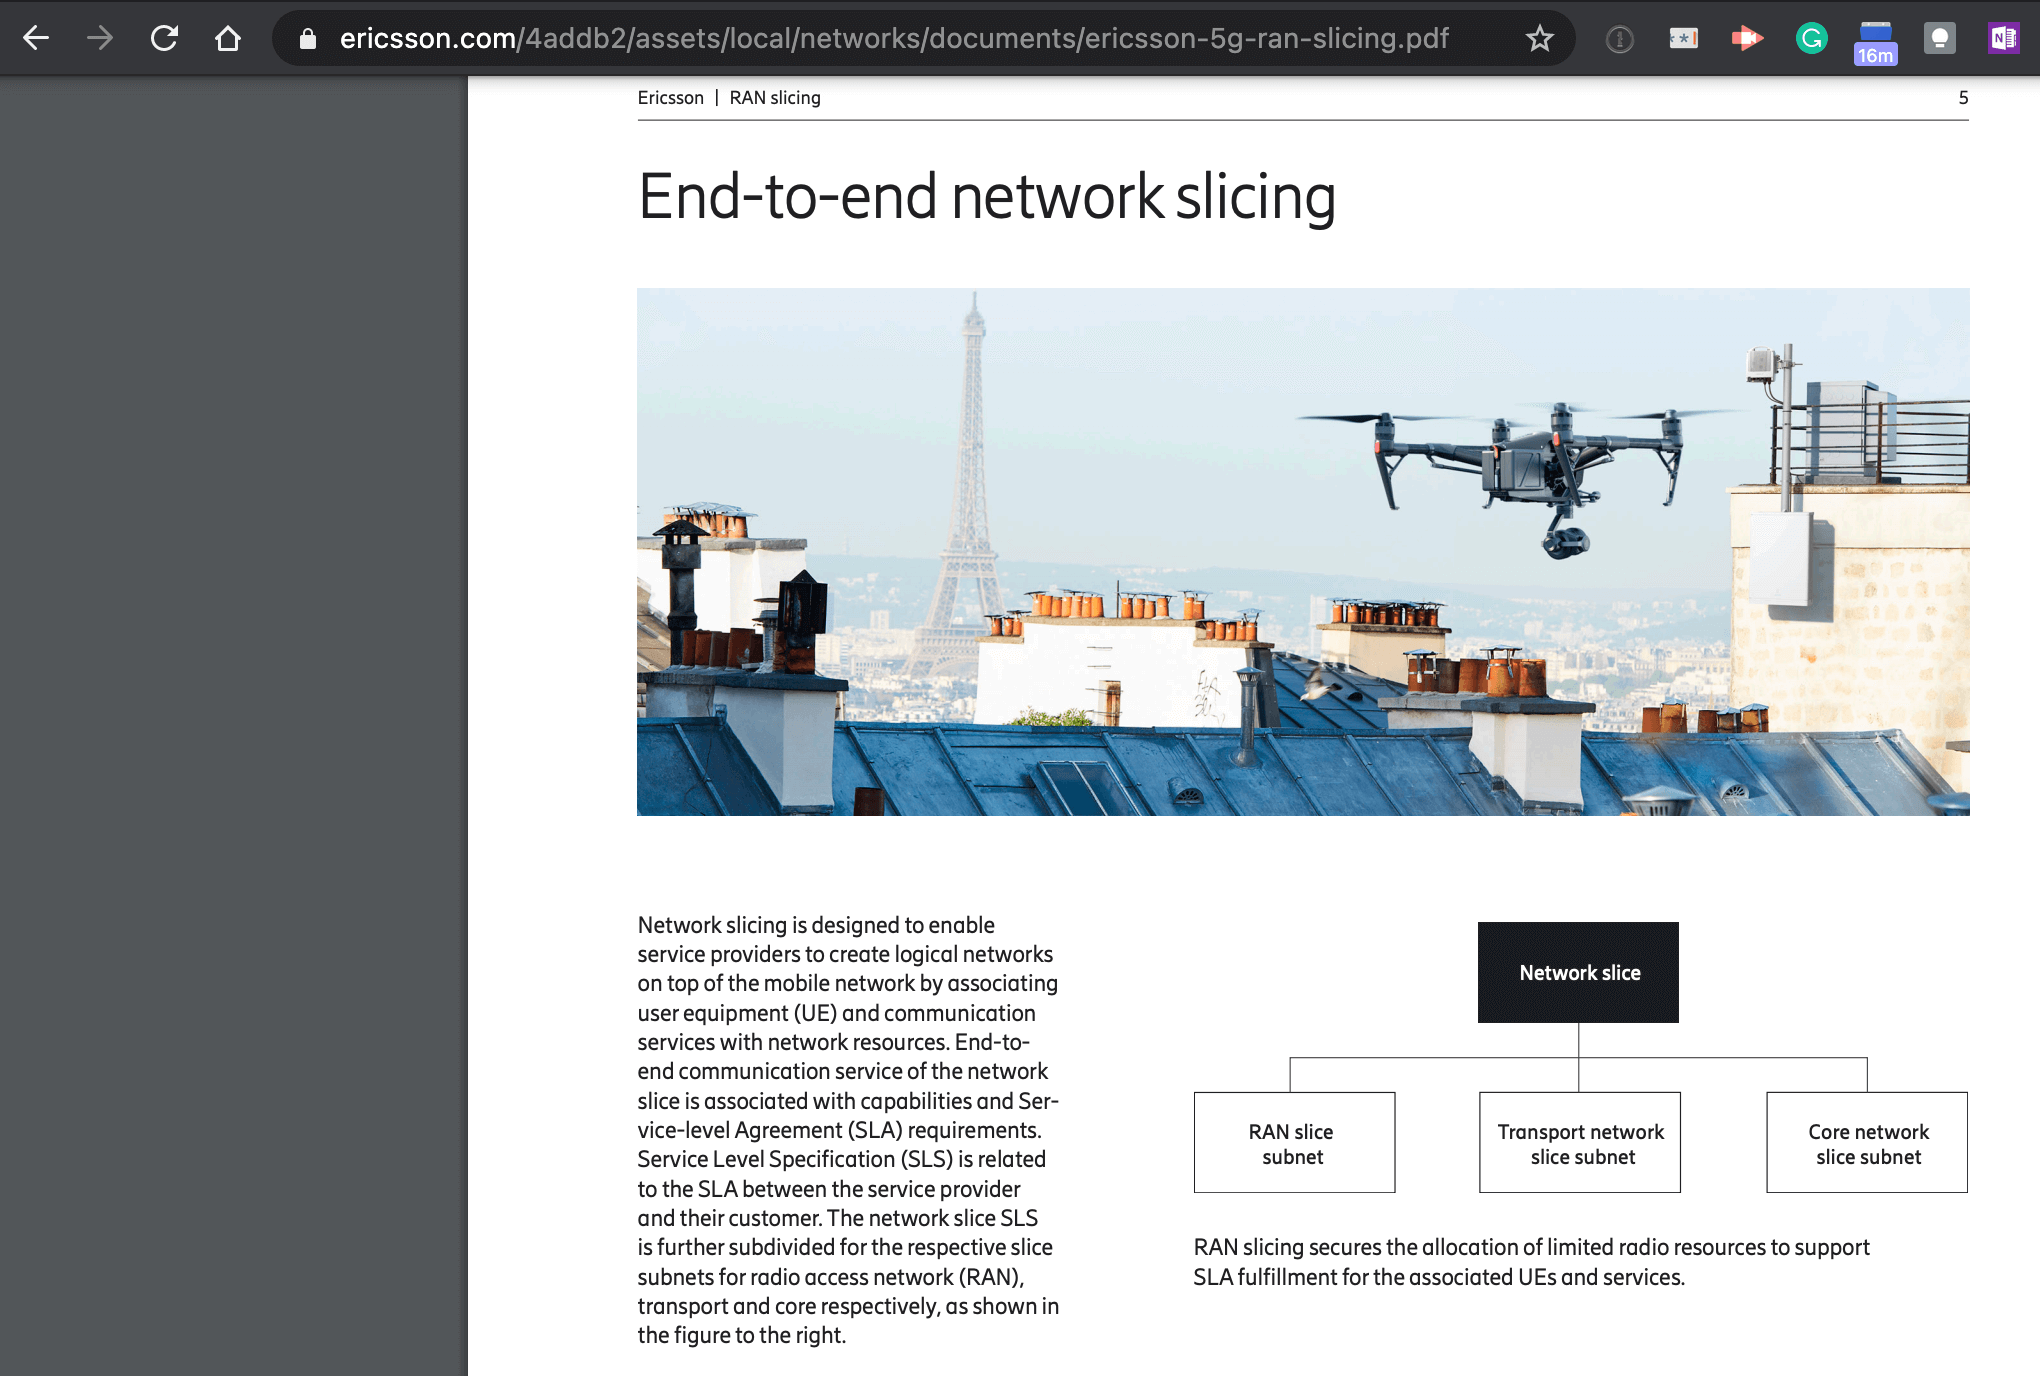Click the Core network slice subnet box

click(1866, 1143)
